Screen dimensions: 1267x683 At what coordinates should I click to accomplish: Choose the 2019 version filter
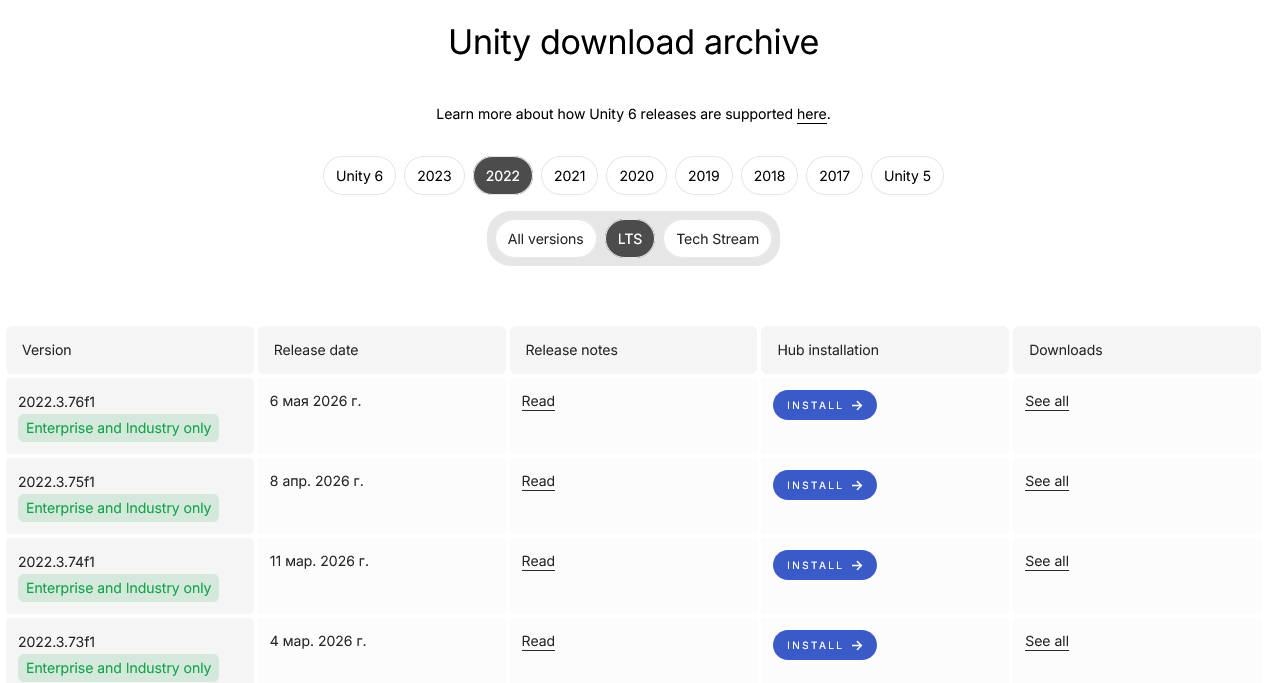pyautogui.click(x=703, y=176)
